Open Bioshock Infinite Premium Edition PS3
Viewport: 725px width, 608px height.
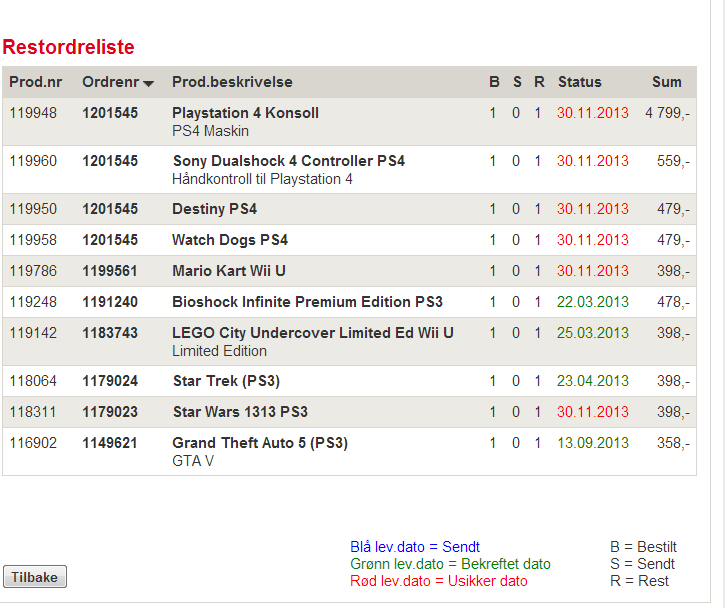(307, 302)
